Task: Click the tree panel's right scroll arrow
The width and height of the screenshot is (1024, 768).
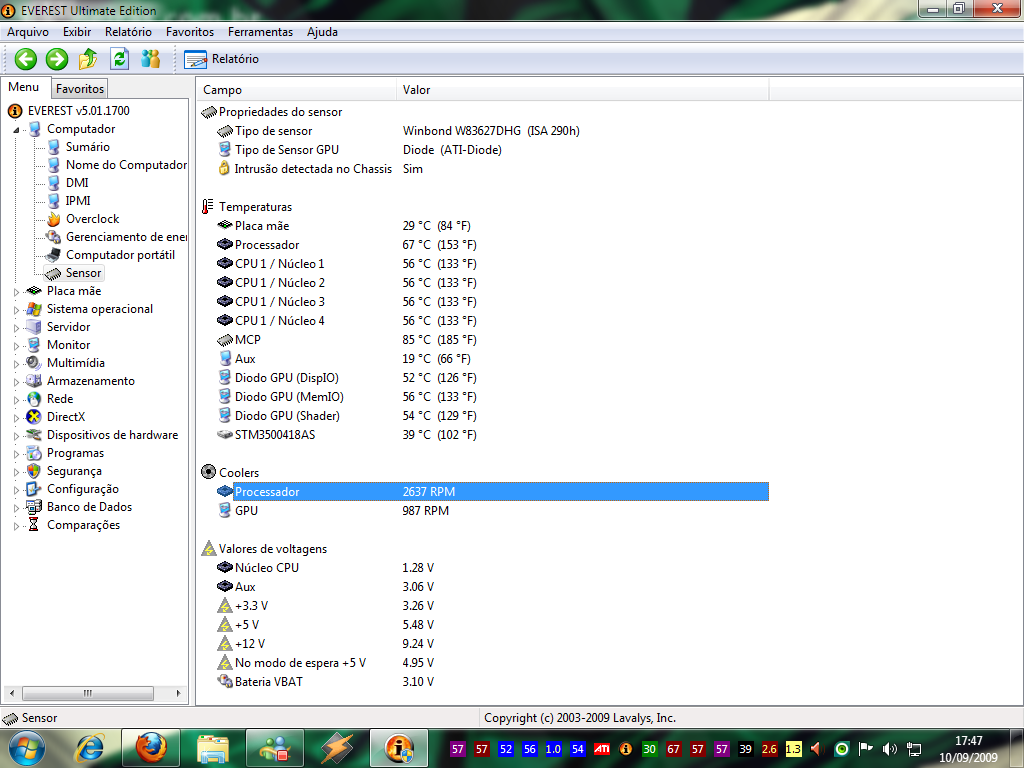Action: point(179,693)
